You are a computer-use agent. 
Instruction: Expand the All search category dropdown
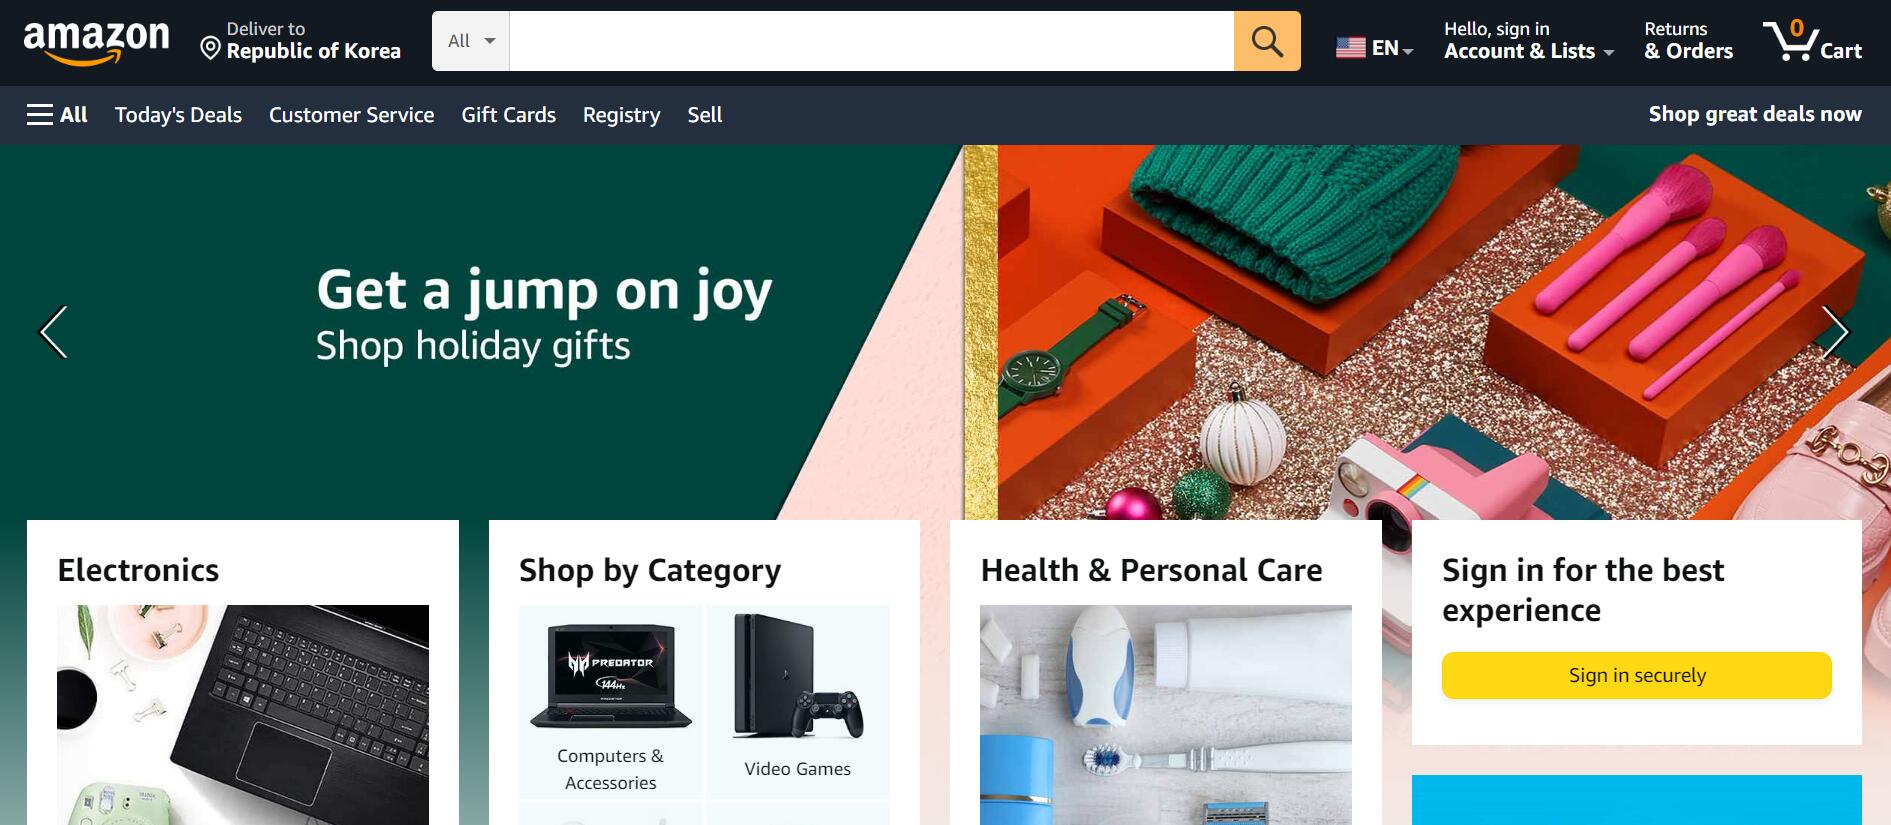point(471,41)
